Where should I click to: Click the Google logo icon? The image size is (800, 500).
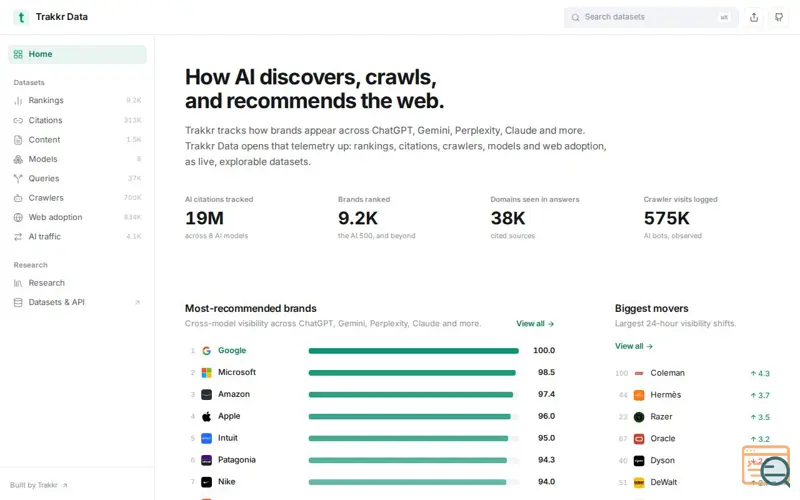[206, 351]
